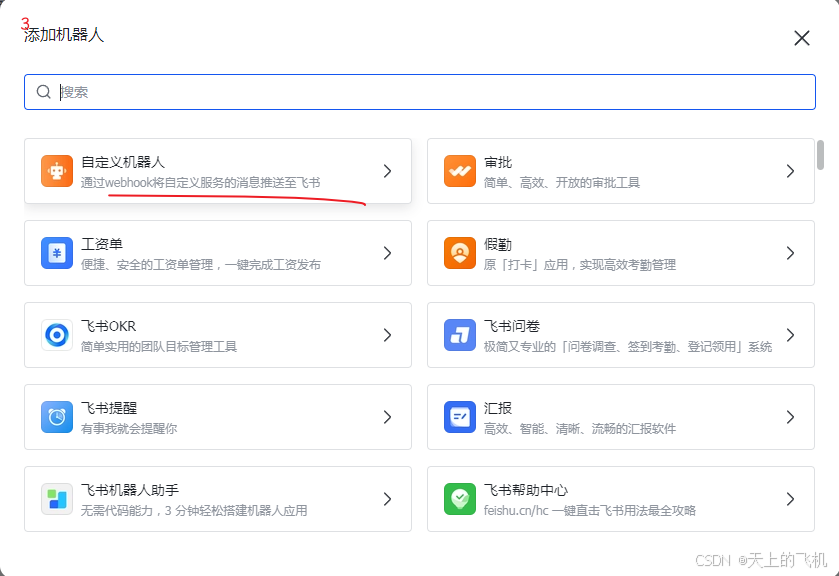Click description feishu.cn/hc 一键直击飞书用法最全攻略
The image size is (839, 576).
[590, 510]
